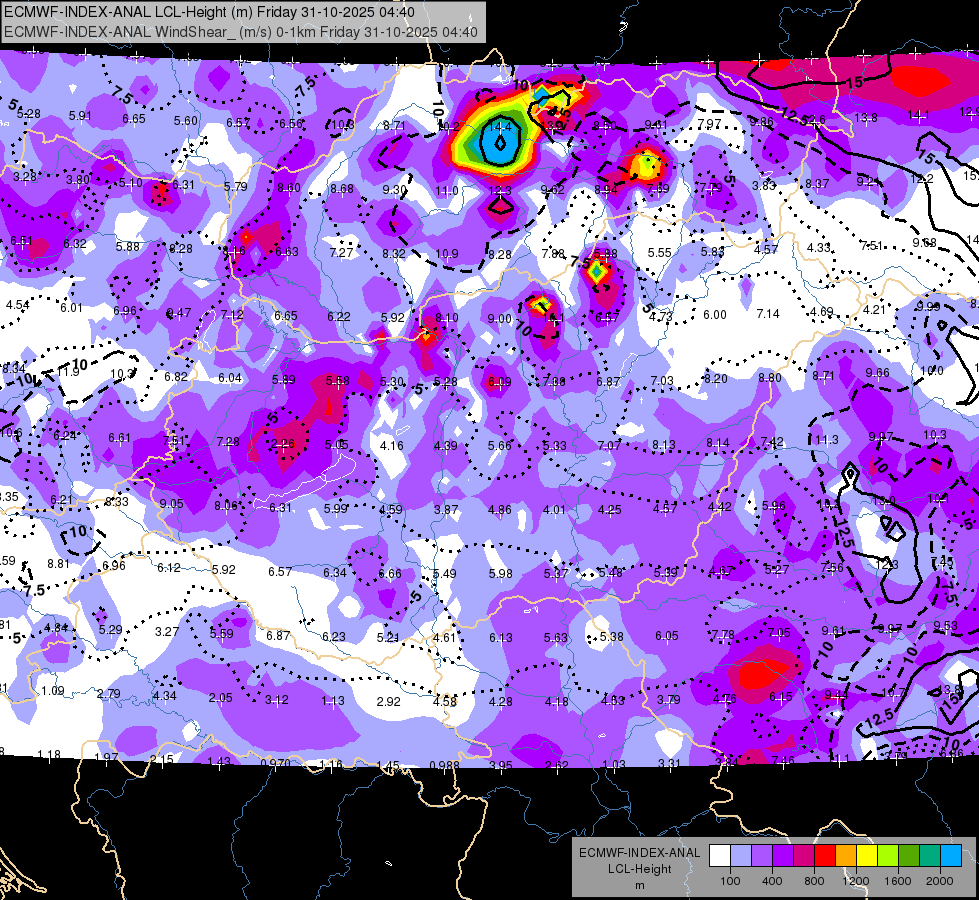Click the legend tick label '2000'
Viewport: 979px width, 900px height.
[x=940, y=881]
